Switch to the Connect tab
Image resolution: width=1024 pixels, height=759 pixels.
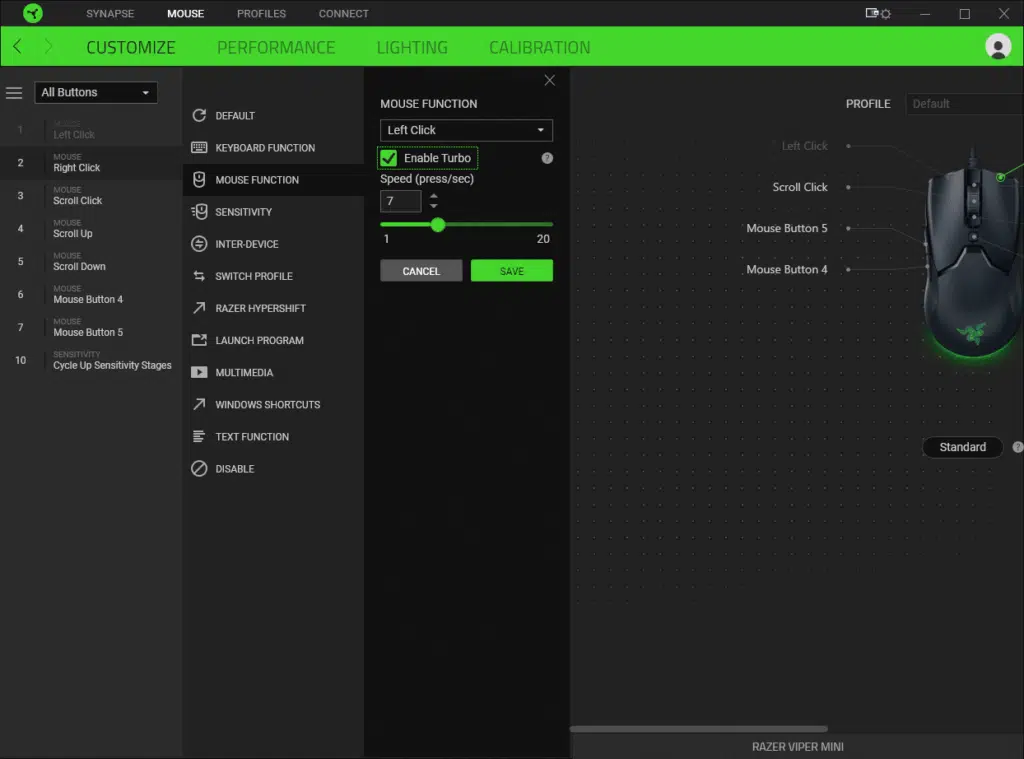coord(344,13)
